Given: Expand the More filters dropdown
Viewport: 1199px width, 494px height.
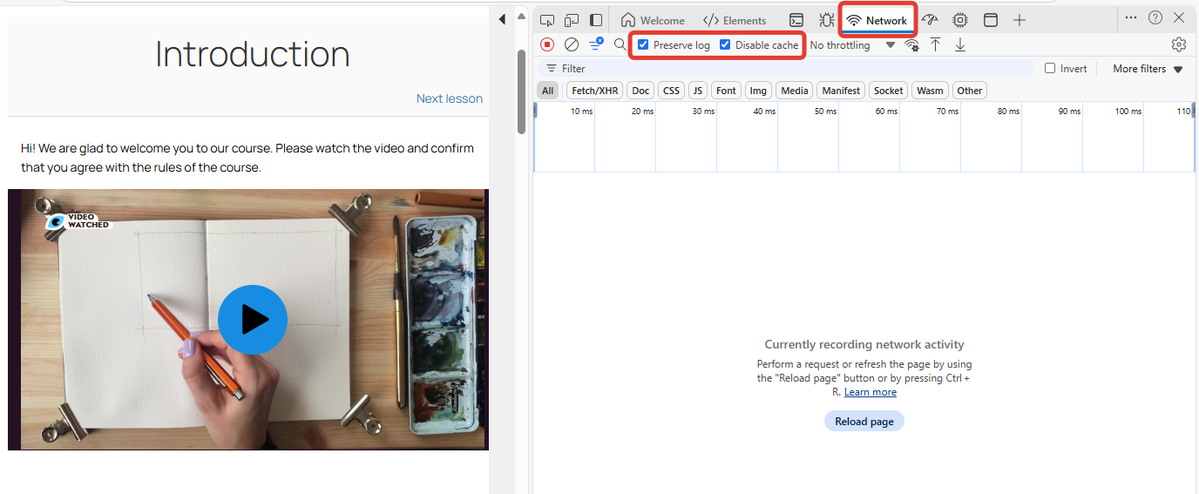Looking at the screenshot, I should [1147, 69].
